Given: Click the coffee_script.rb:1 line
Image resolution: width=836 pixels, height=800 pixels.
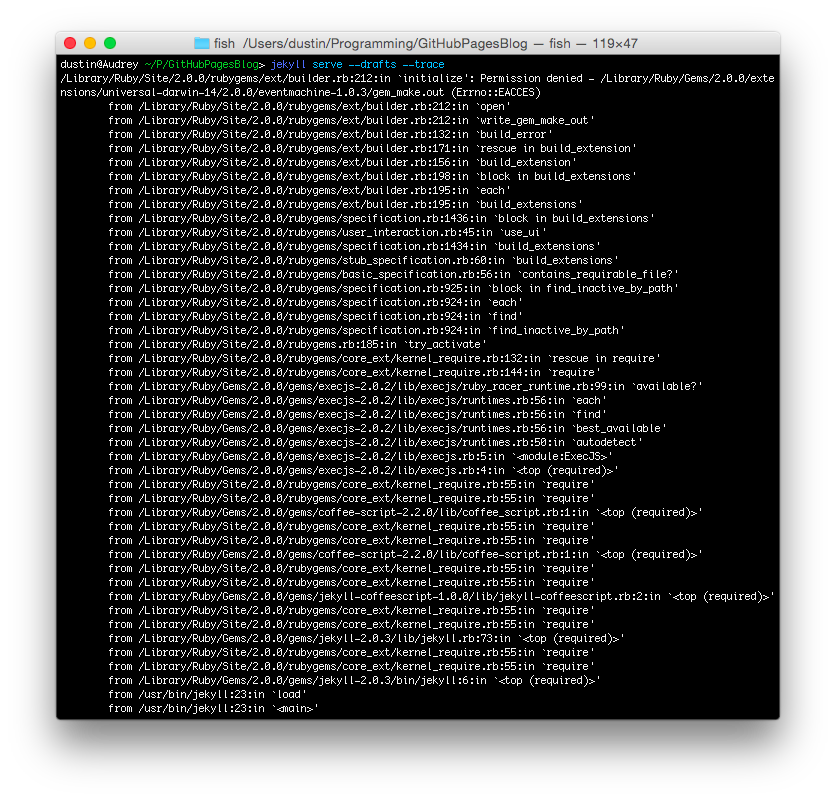Looking at the screenshot, I should coord(406,512).
